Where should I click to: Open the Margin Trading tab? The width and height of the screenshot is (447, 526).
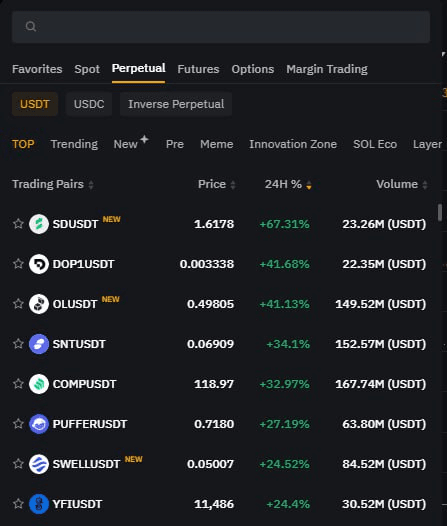[x=327, y=69]
